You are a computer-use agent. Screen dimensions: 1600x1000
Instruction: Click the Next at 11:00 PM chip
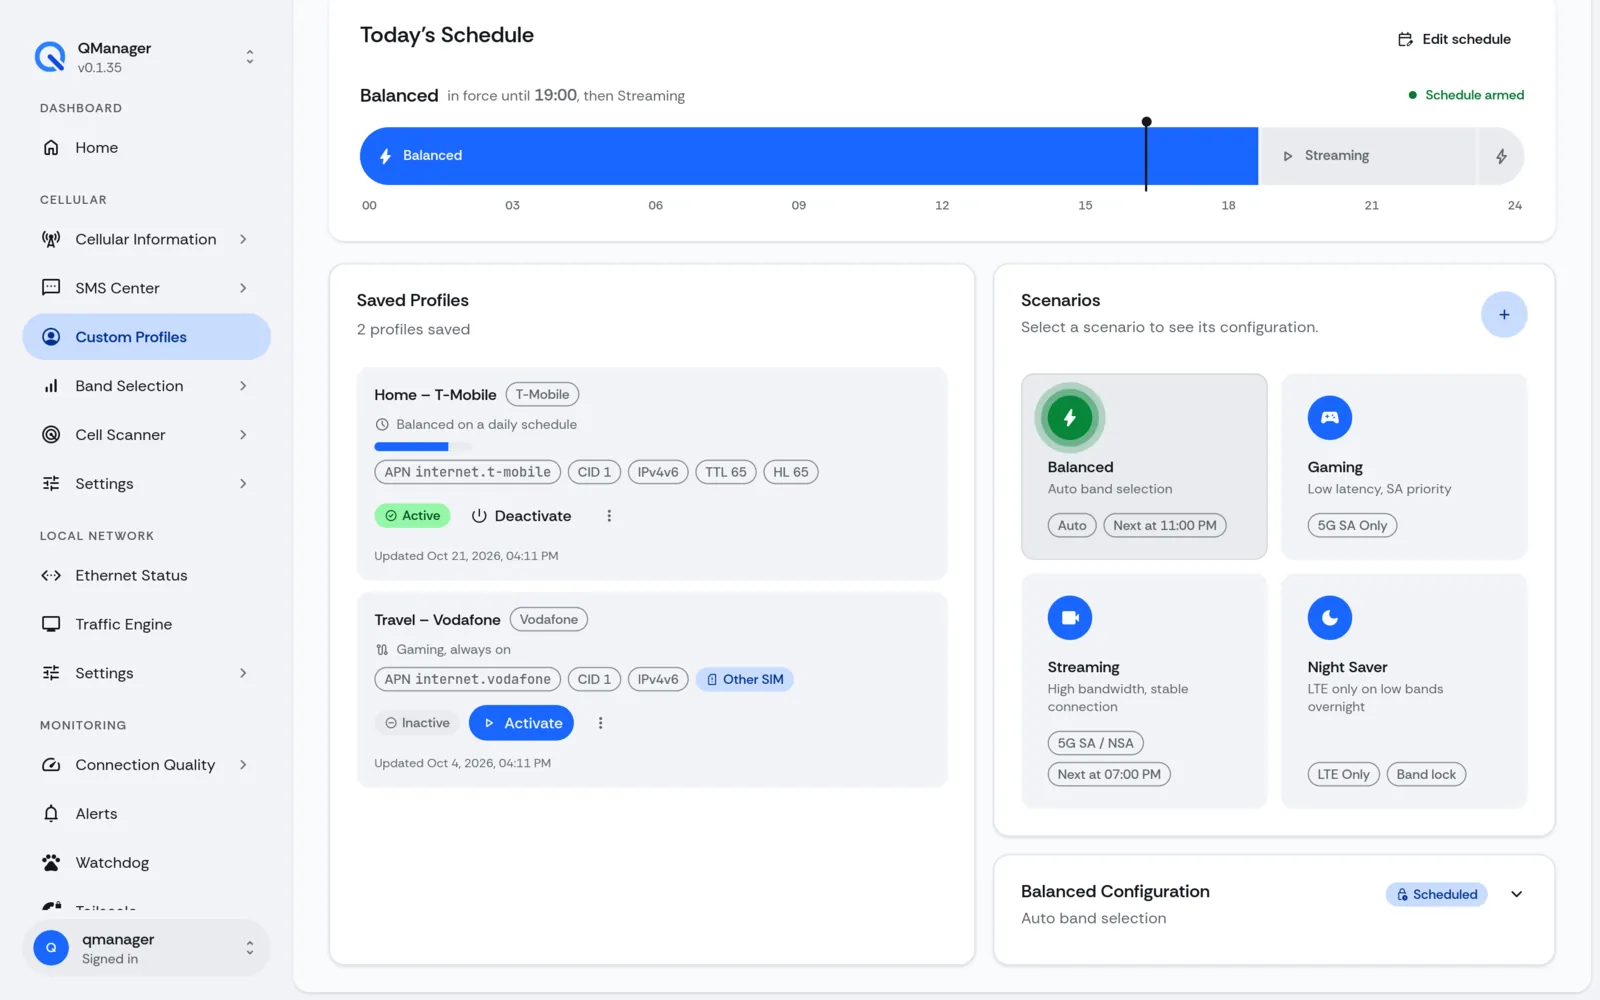1165,525
